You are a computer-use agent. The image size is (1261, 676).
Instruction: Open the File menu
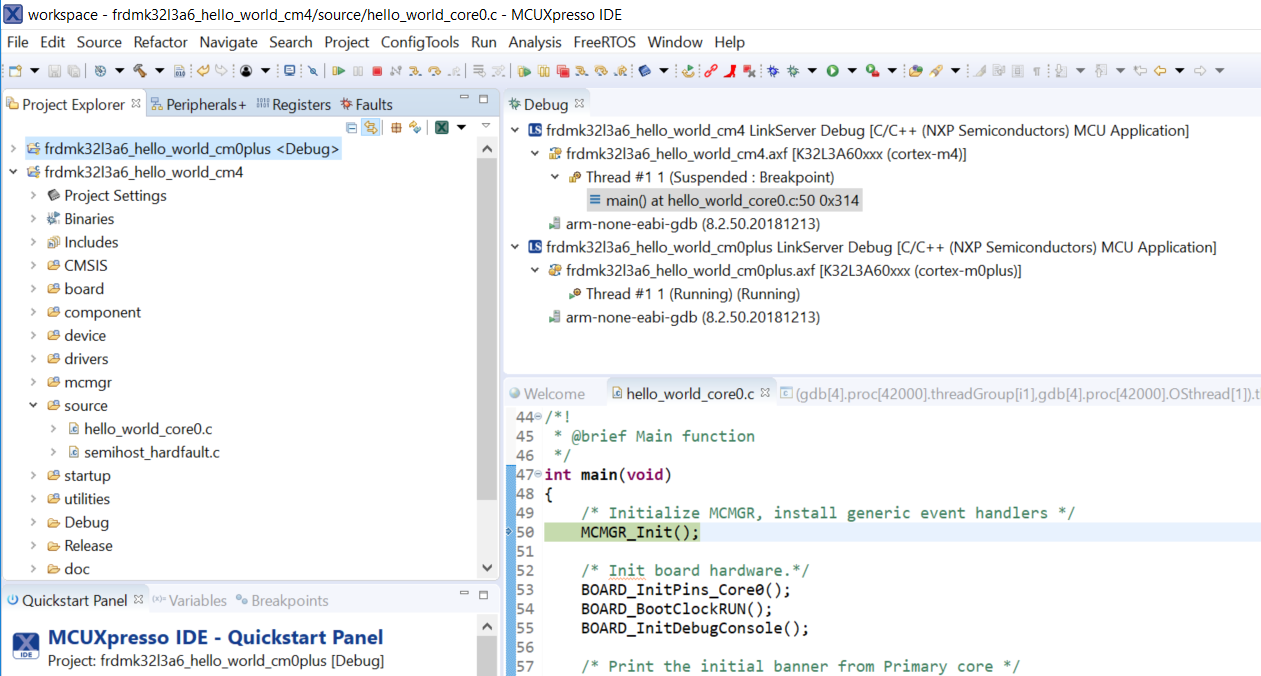18,42
